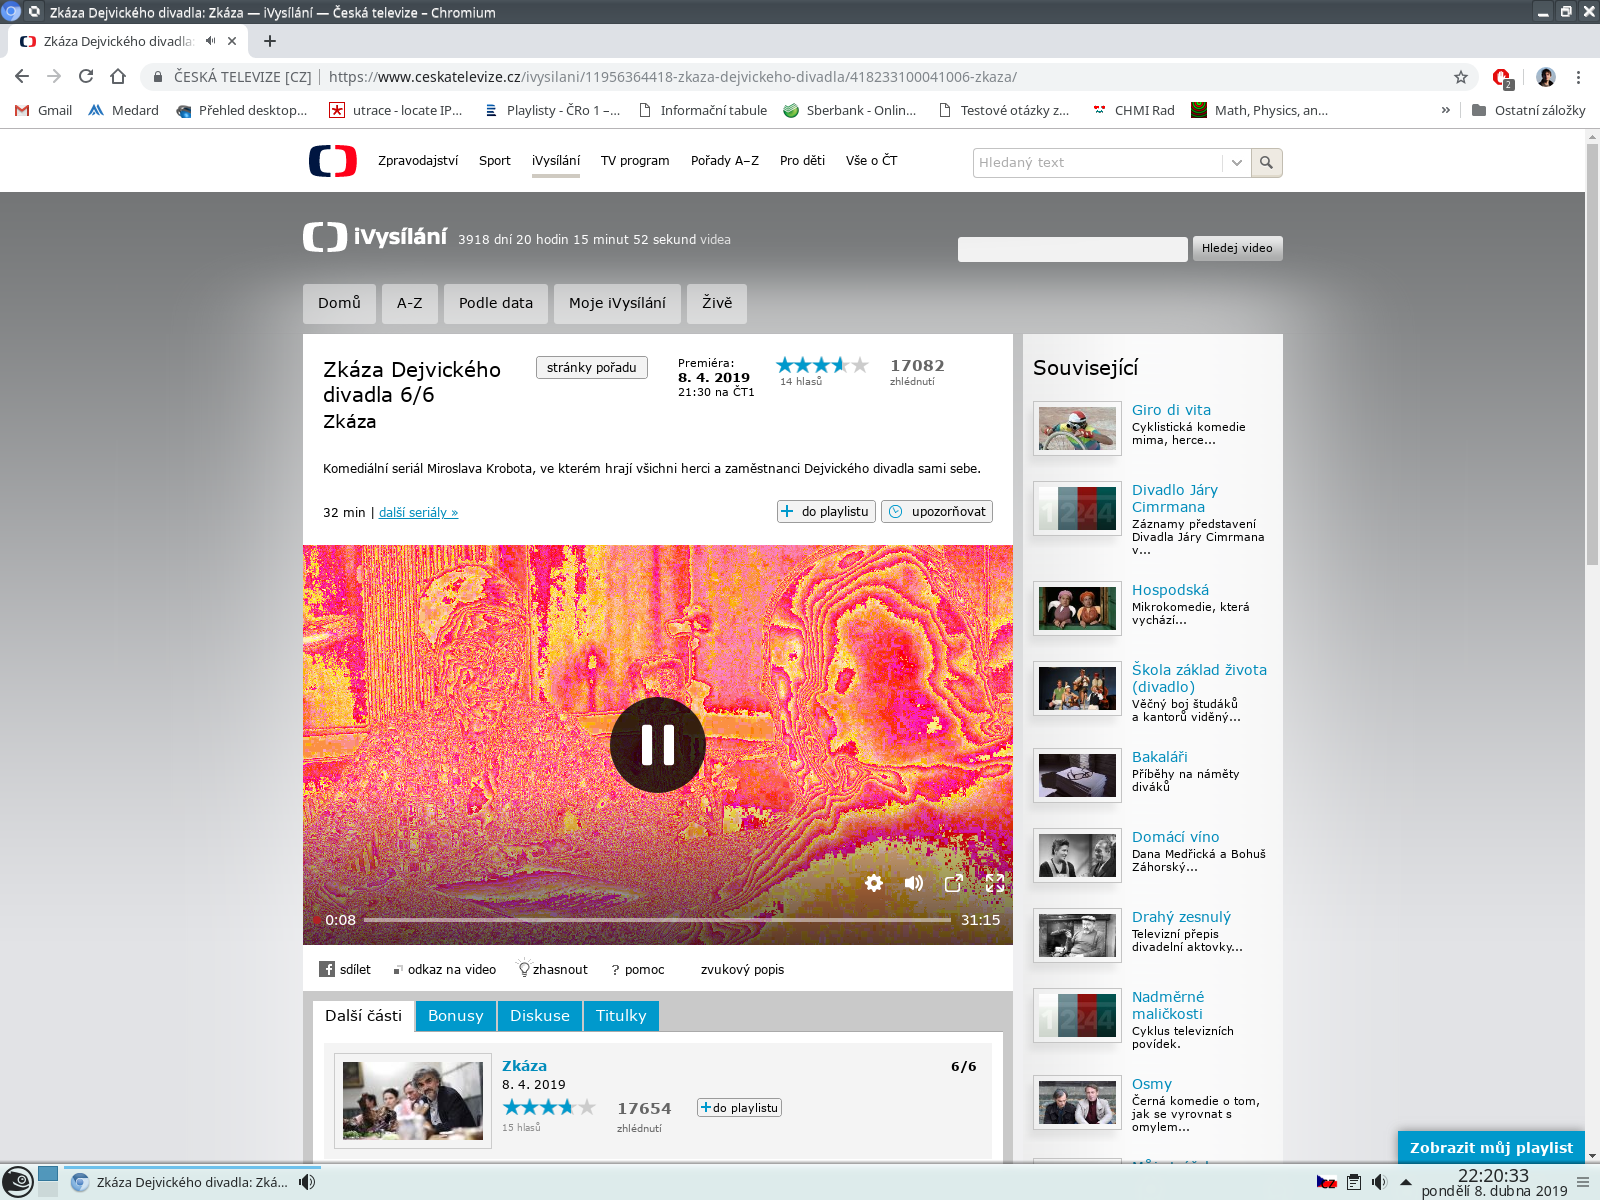The image size is (1600, 1200).
Task: Focus the Hledaný text search field
Action: [x=1097, y=163]
